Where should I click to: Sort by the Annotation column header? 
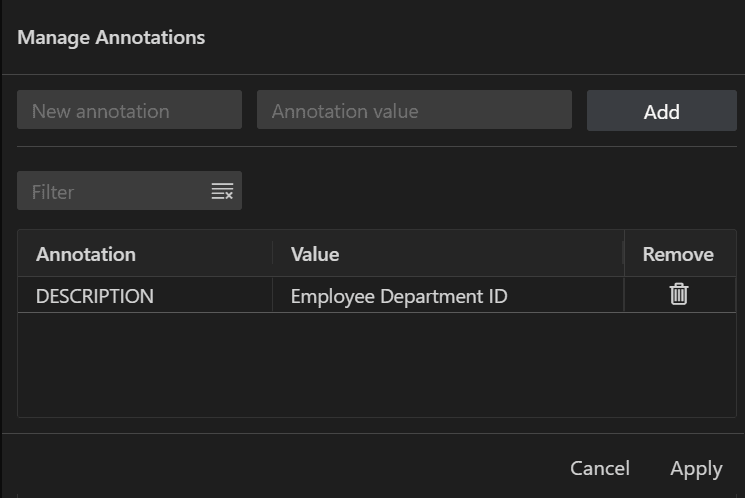click(x=86, y=254)
